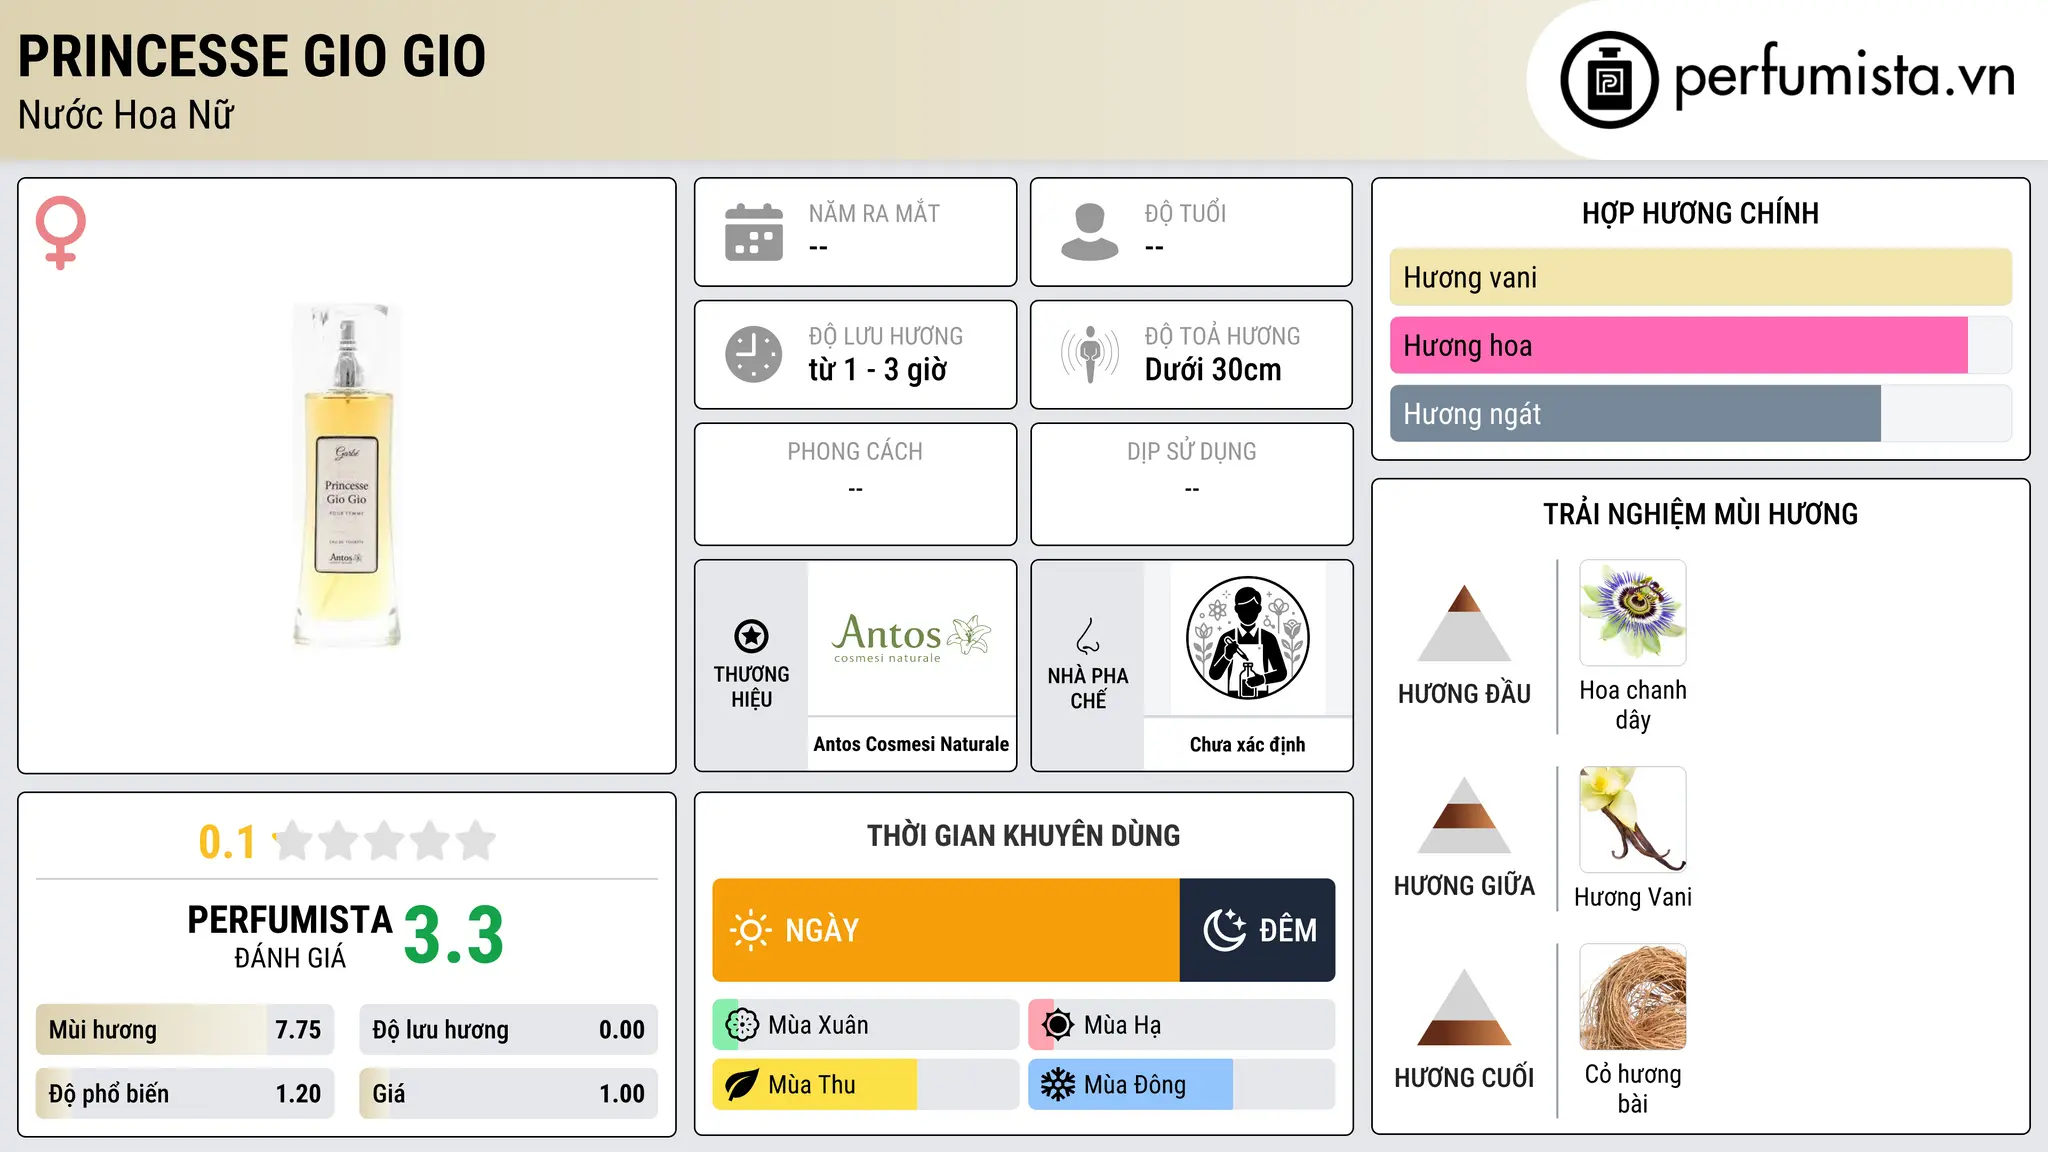Click the Giá 1.00 score bar
This screenshot has width=2048, height=1152.
tap(509, 1094)
